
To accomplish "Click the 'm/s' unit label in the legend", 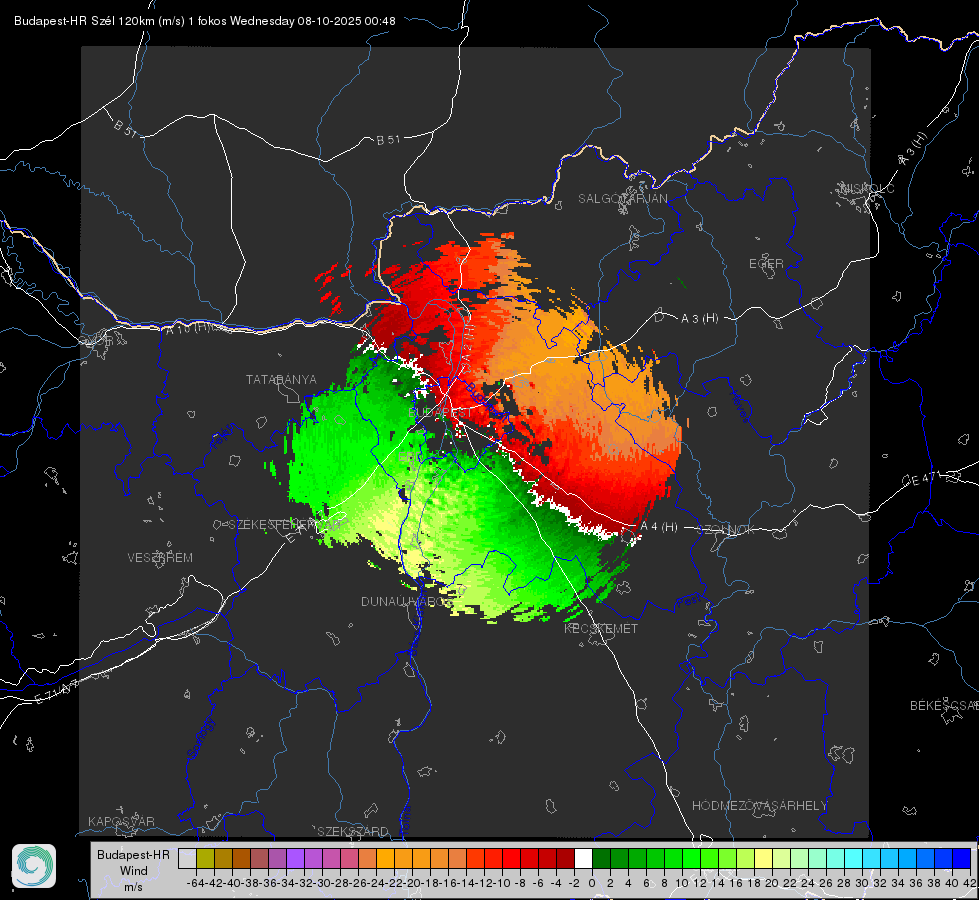I will (x=134, y=887).
